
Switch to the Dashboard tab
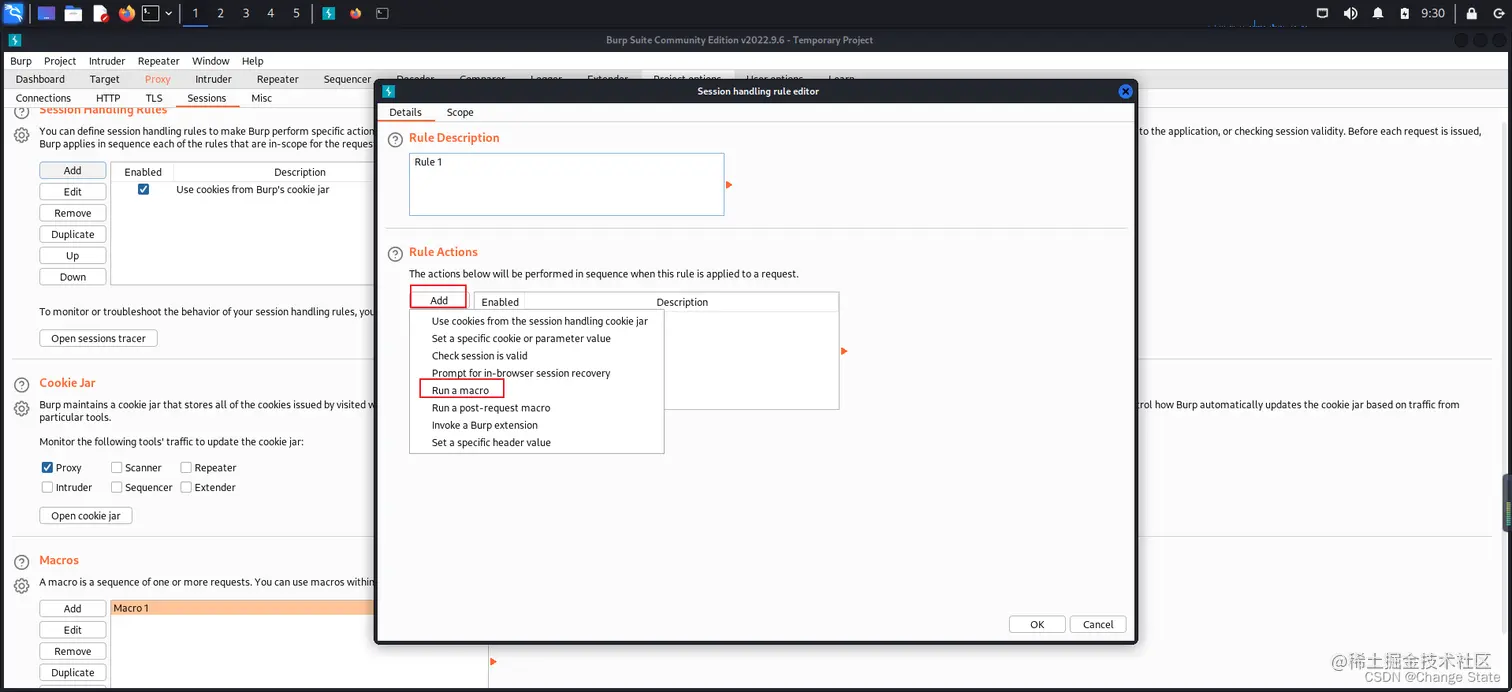pos(40,79)
